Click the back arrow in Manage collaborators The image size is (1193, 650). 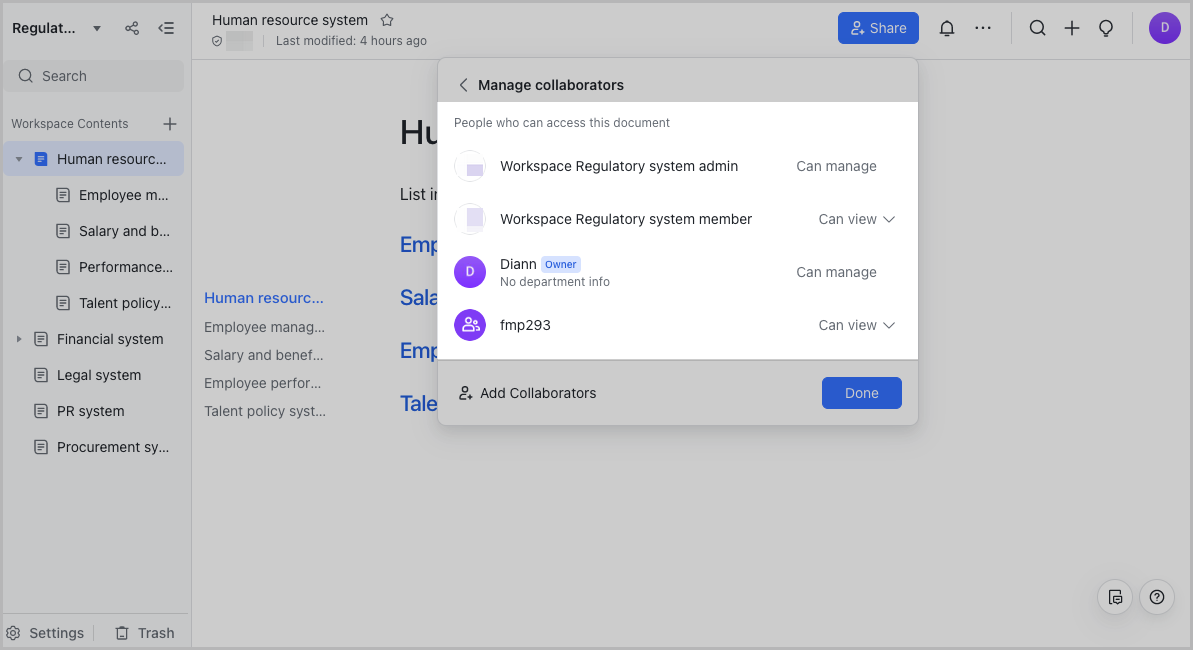[x=463, y=85]
